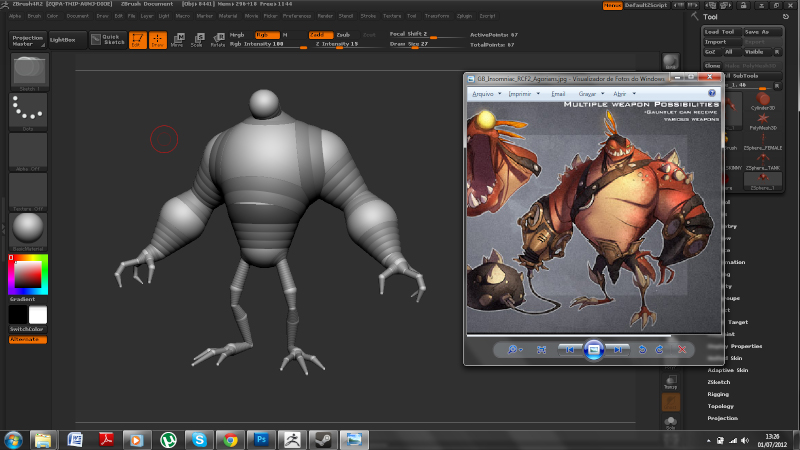Open the Preferences menu
The width and height of the screenshot is (800, 450).
297,16
